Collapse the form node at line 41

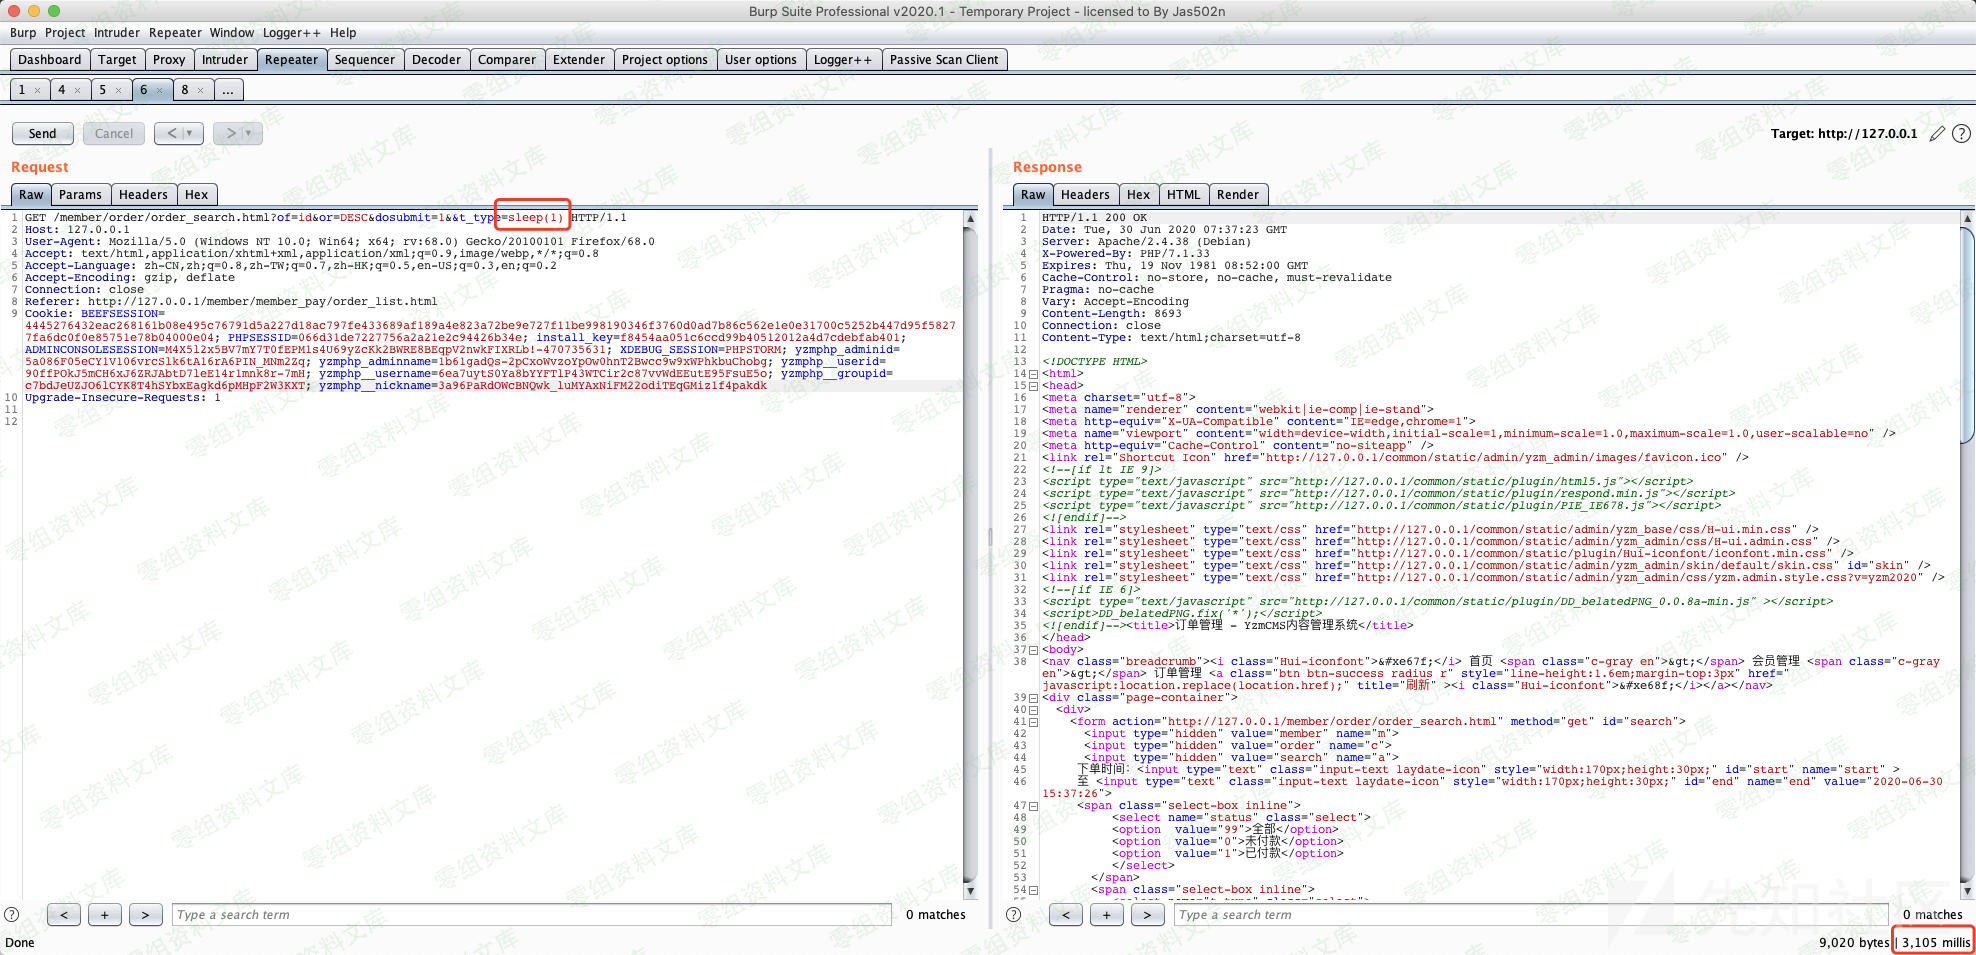[1033, 722]
